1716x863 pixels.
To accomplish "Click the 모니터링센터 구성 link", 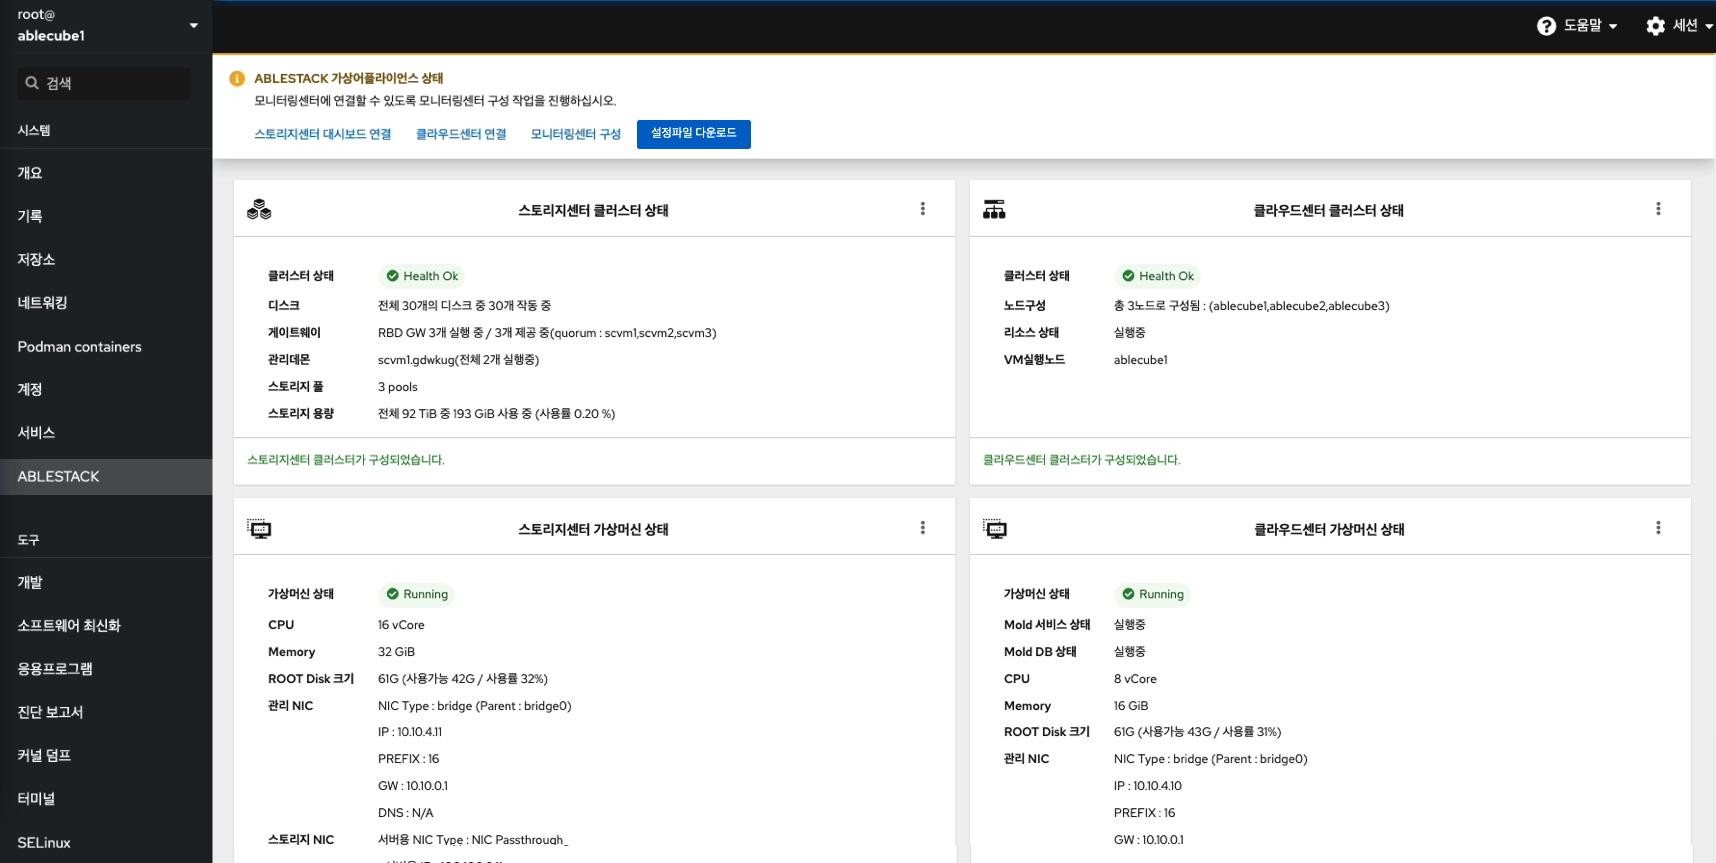I will coord(575,134).
